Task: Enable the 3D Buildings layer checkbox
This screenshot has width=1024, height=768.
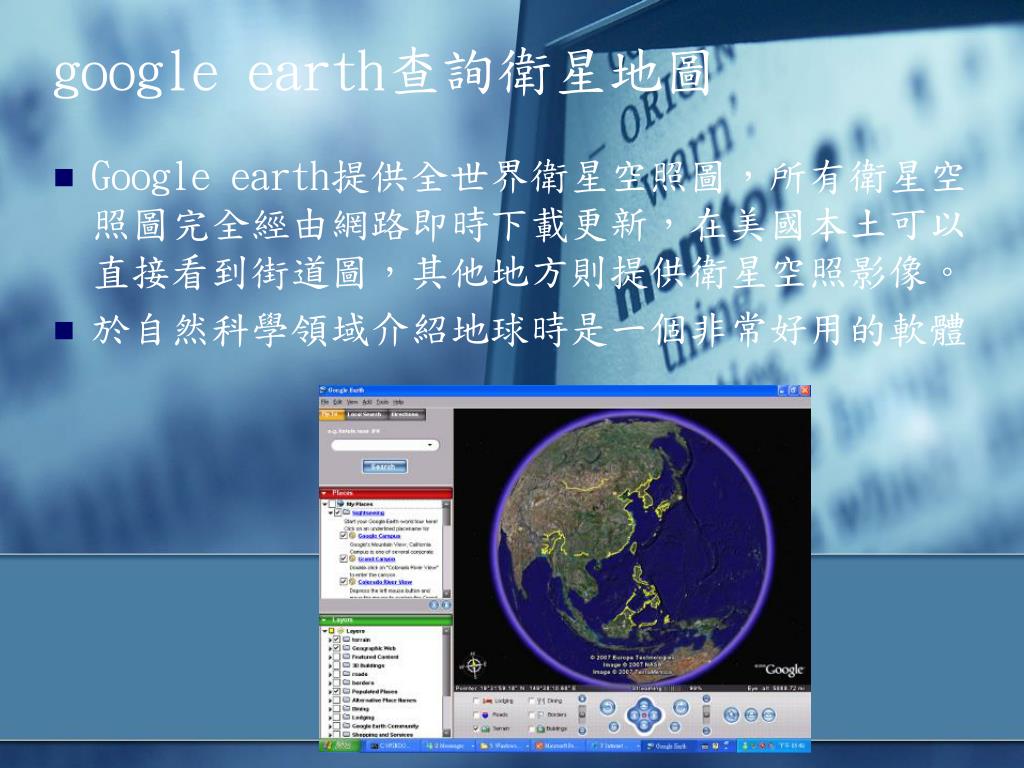Action: coord(336,665)
